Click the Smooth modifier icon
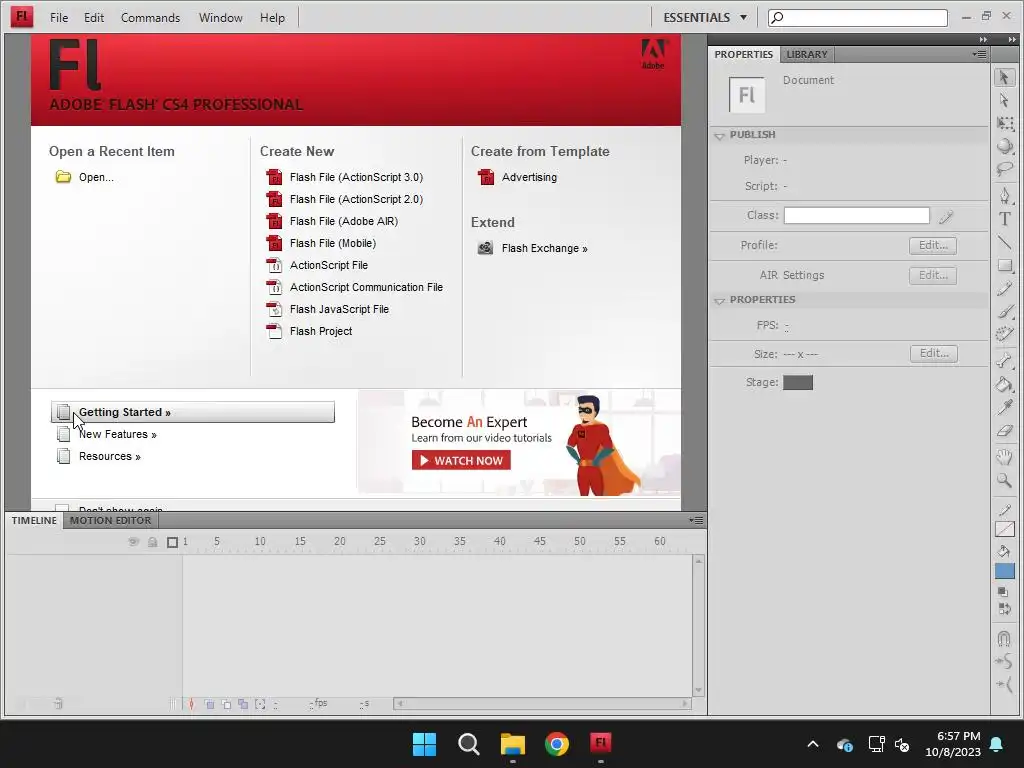Screen dimensions: 1024x768 (1004, 662)
